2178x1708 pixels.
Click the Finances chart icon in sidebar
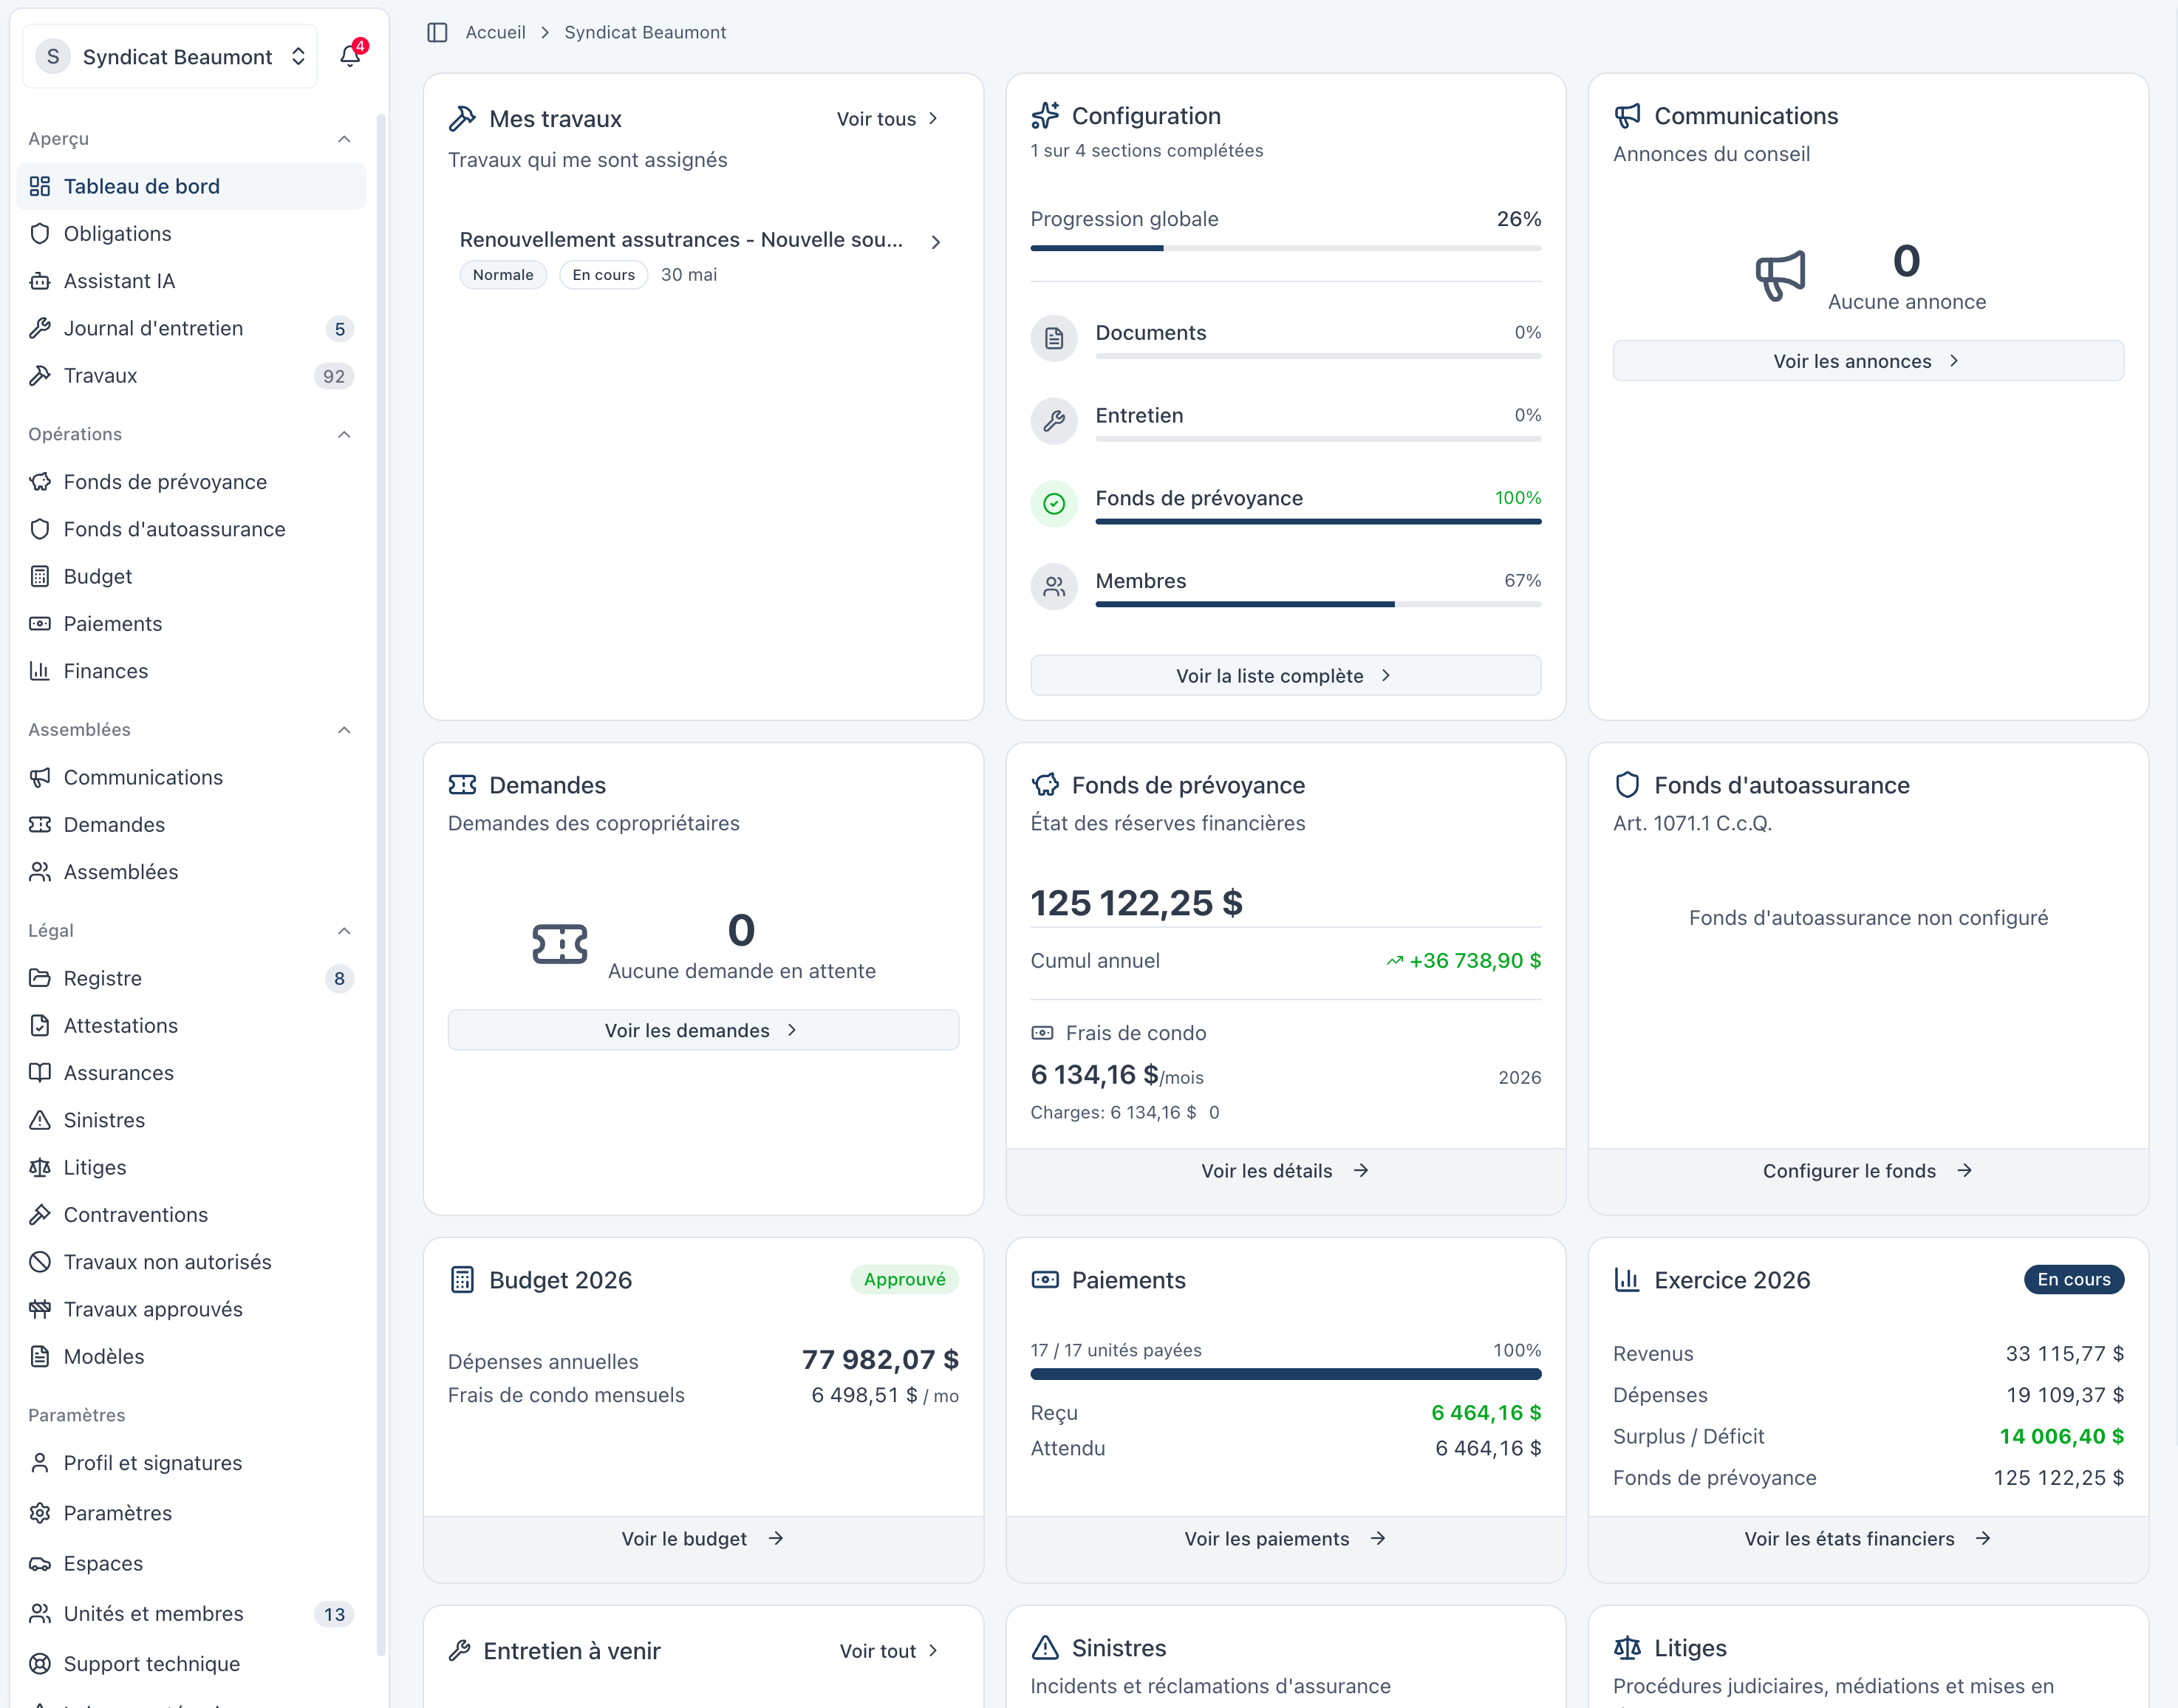40,670
